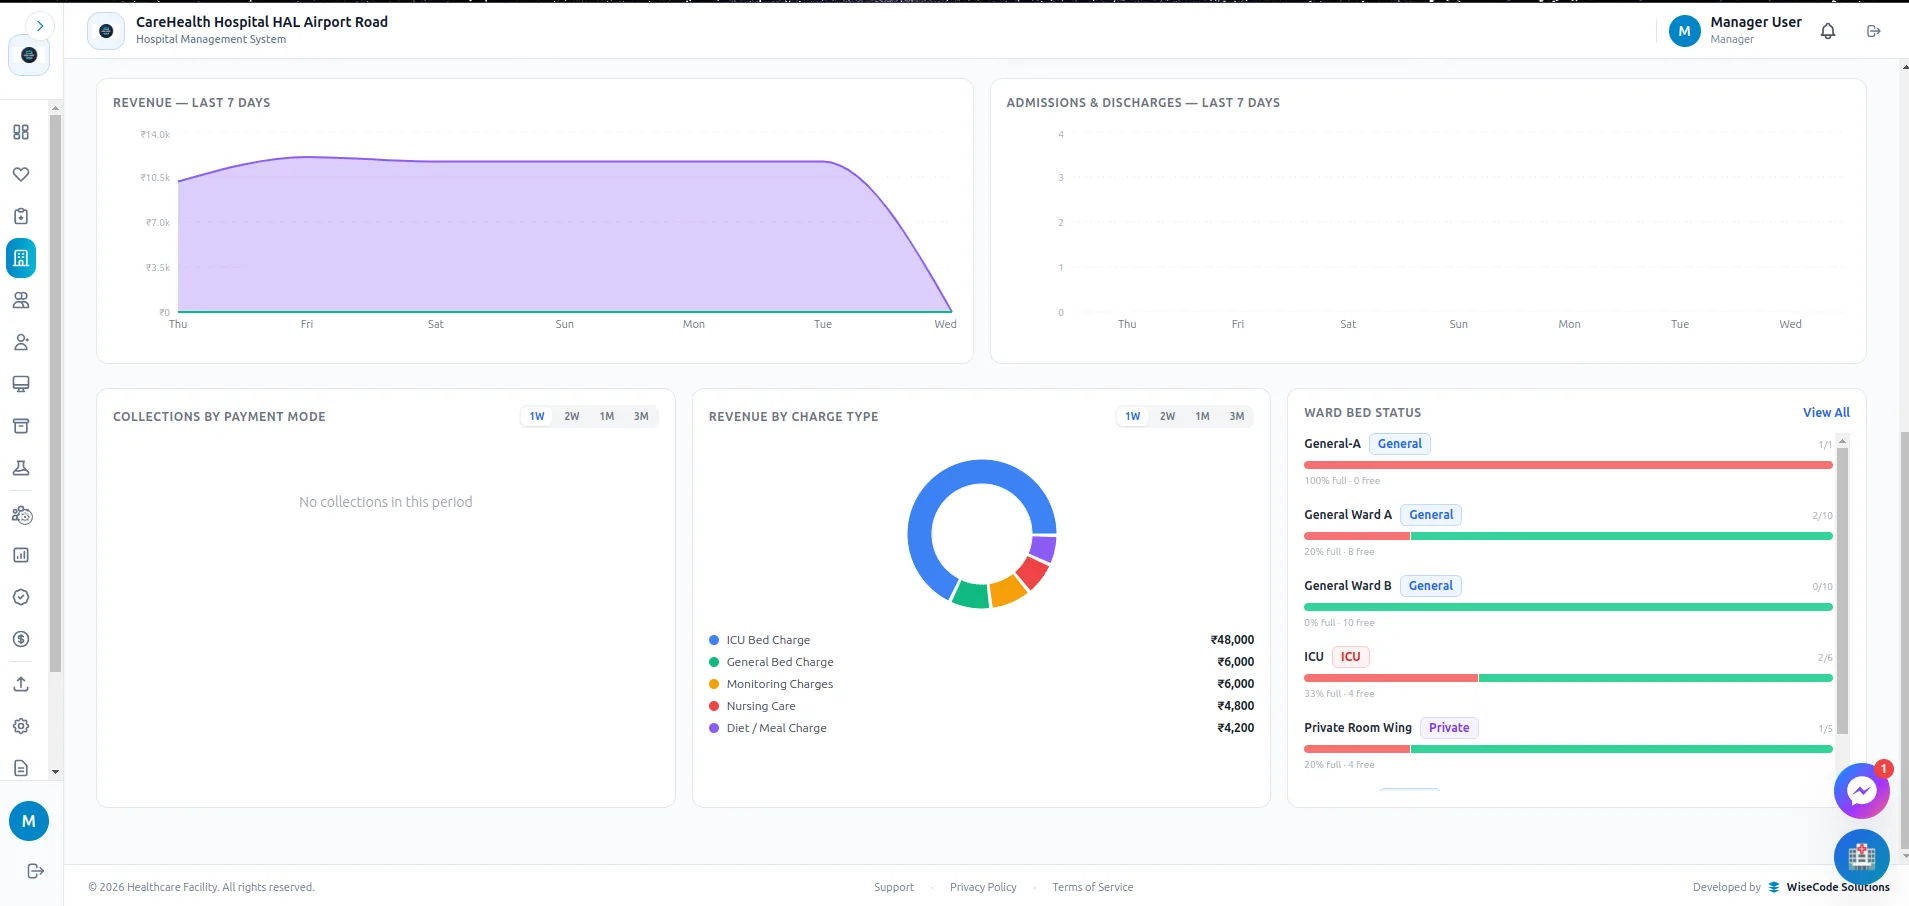
Task: Open the Privacy Policy link
Action: (983, 887)
